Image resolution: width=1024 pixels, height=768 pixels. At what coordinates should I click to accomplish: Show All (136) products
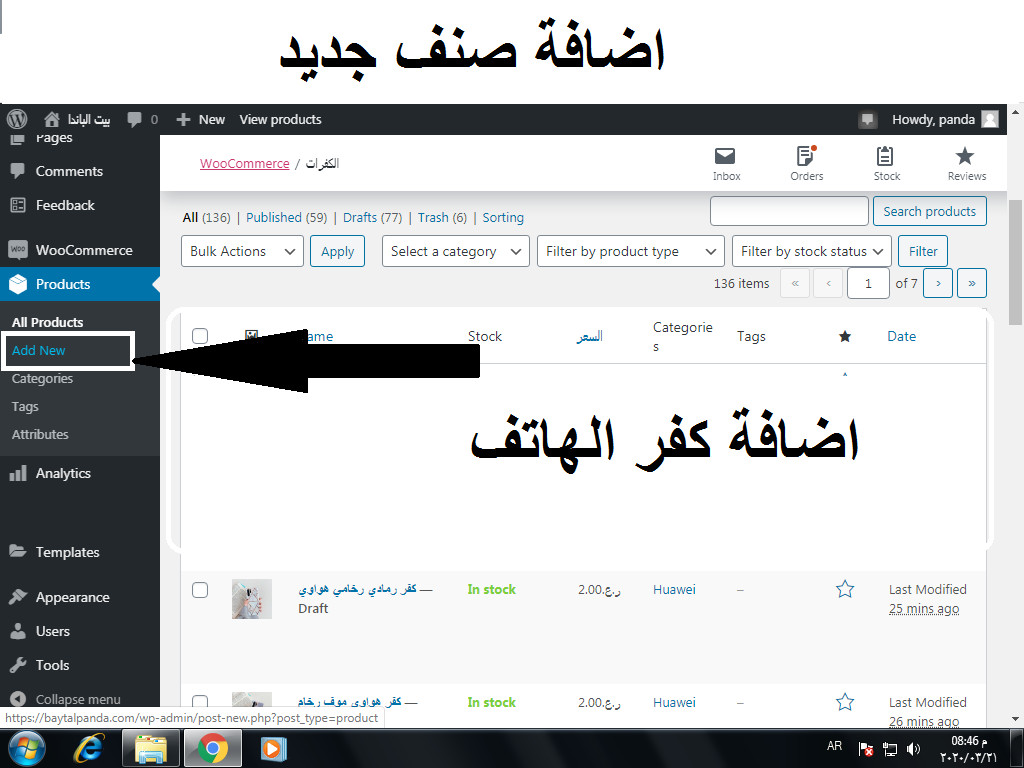click(x=206, y=217)
